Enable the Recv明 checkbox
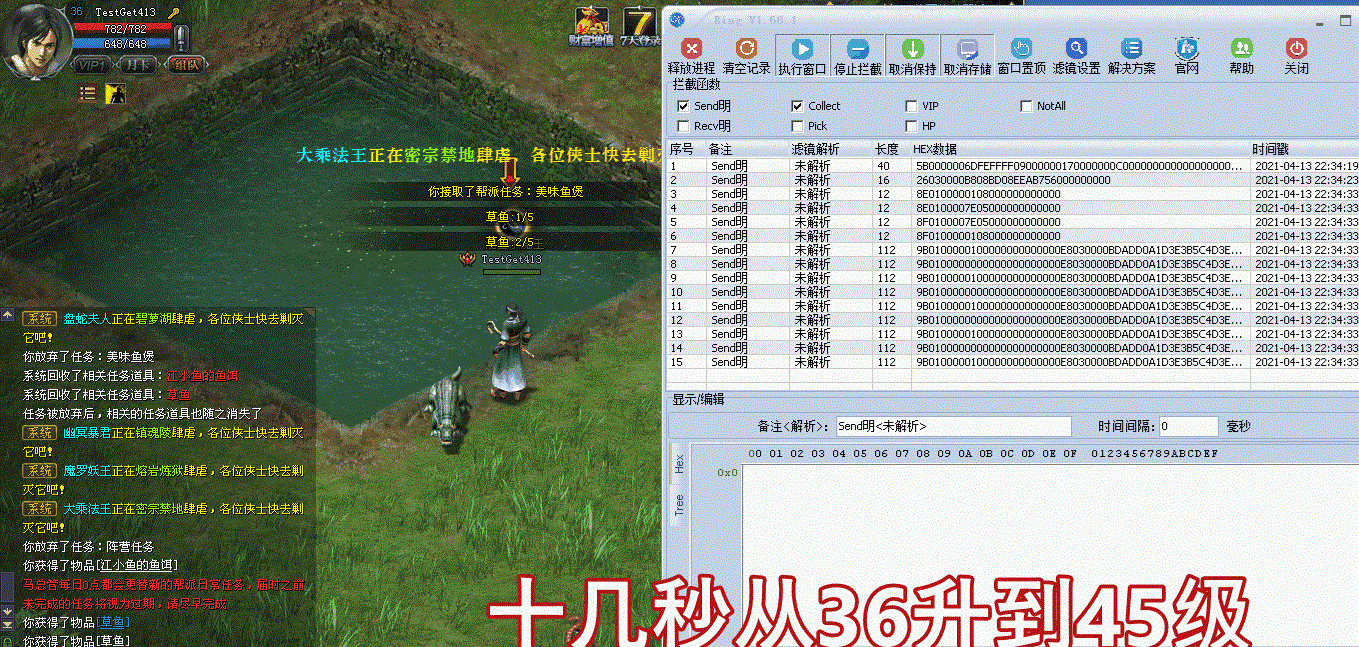The height and width of the screenshot is (647, 1359). 683,126
